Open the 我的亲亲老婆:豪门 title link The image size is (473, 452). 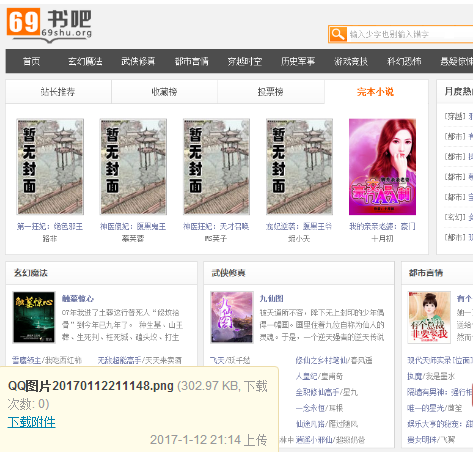pyautogui.click(x=382, y=227)
